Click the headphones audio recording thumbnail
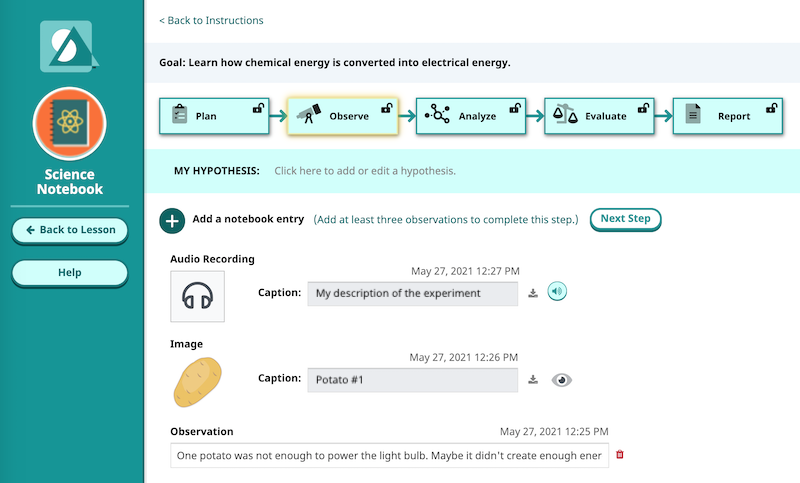Screen dimensions: 800x483 [198, 295]
